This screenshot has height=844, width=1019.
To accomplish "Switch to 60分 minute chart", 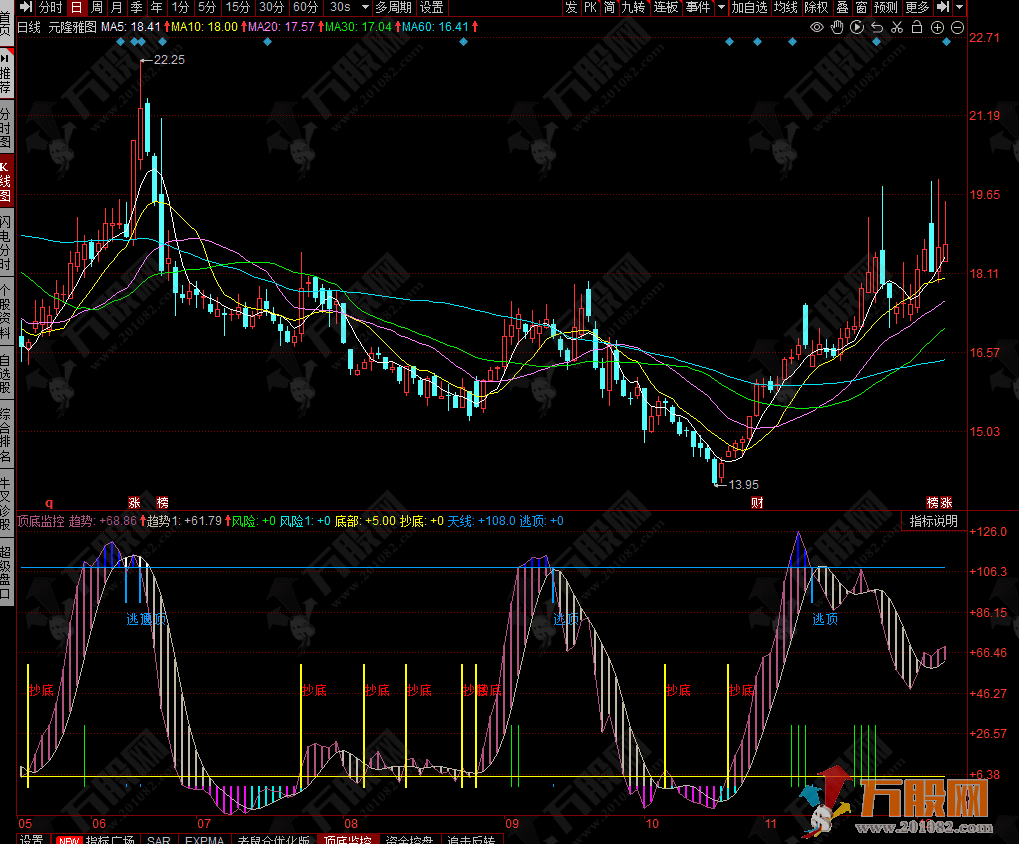I will (305, 7).
